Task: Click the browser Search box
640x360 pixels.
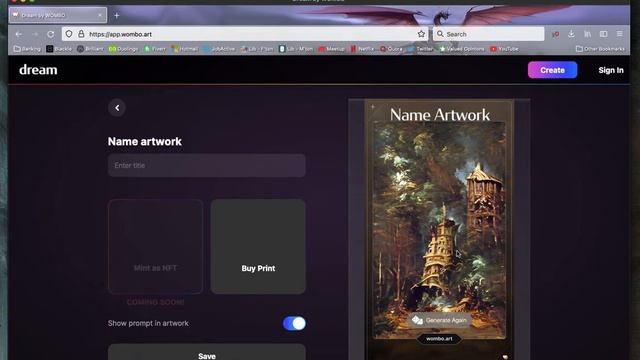Action: (489, 34)
